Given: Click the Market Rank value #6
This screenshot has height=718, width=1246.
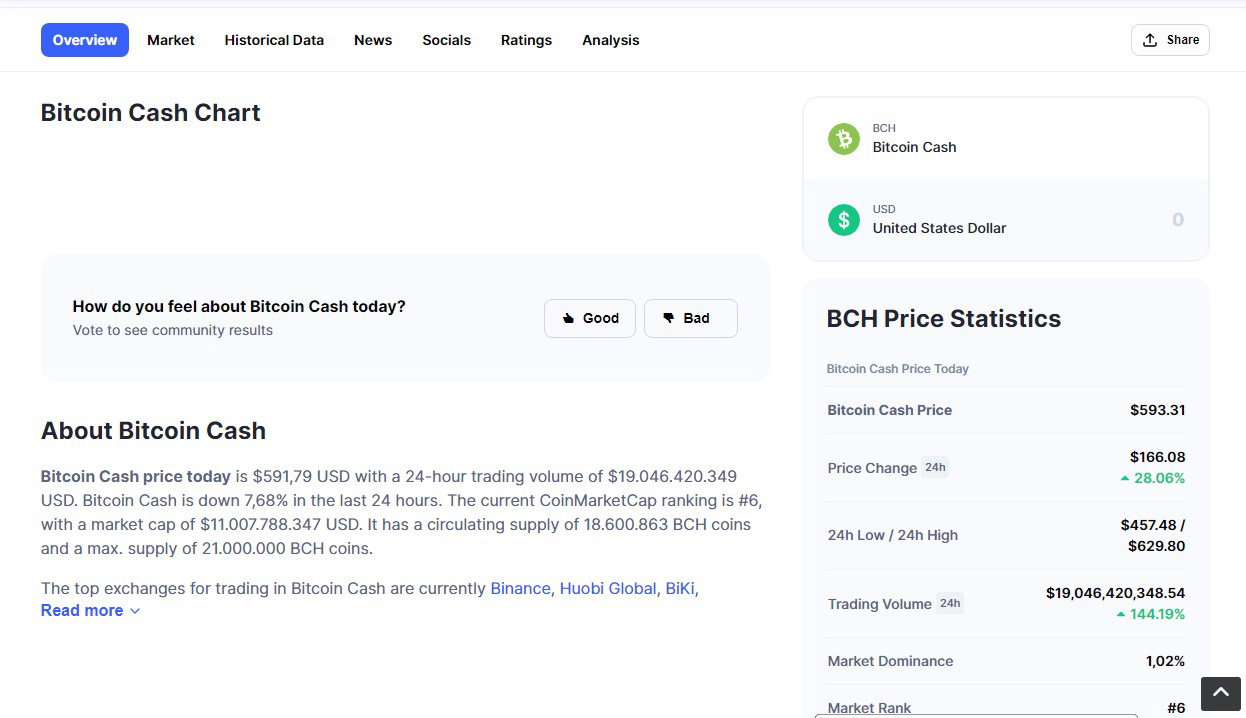Looking at the screenshot, I should 1176,708.
